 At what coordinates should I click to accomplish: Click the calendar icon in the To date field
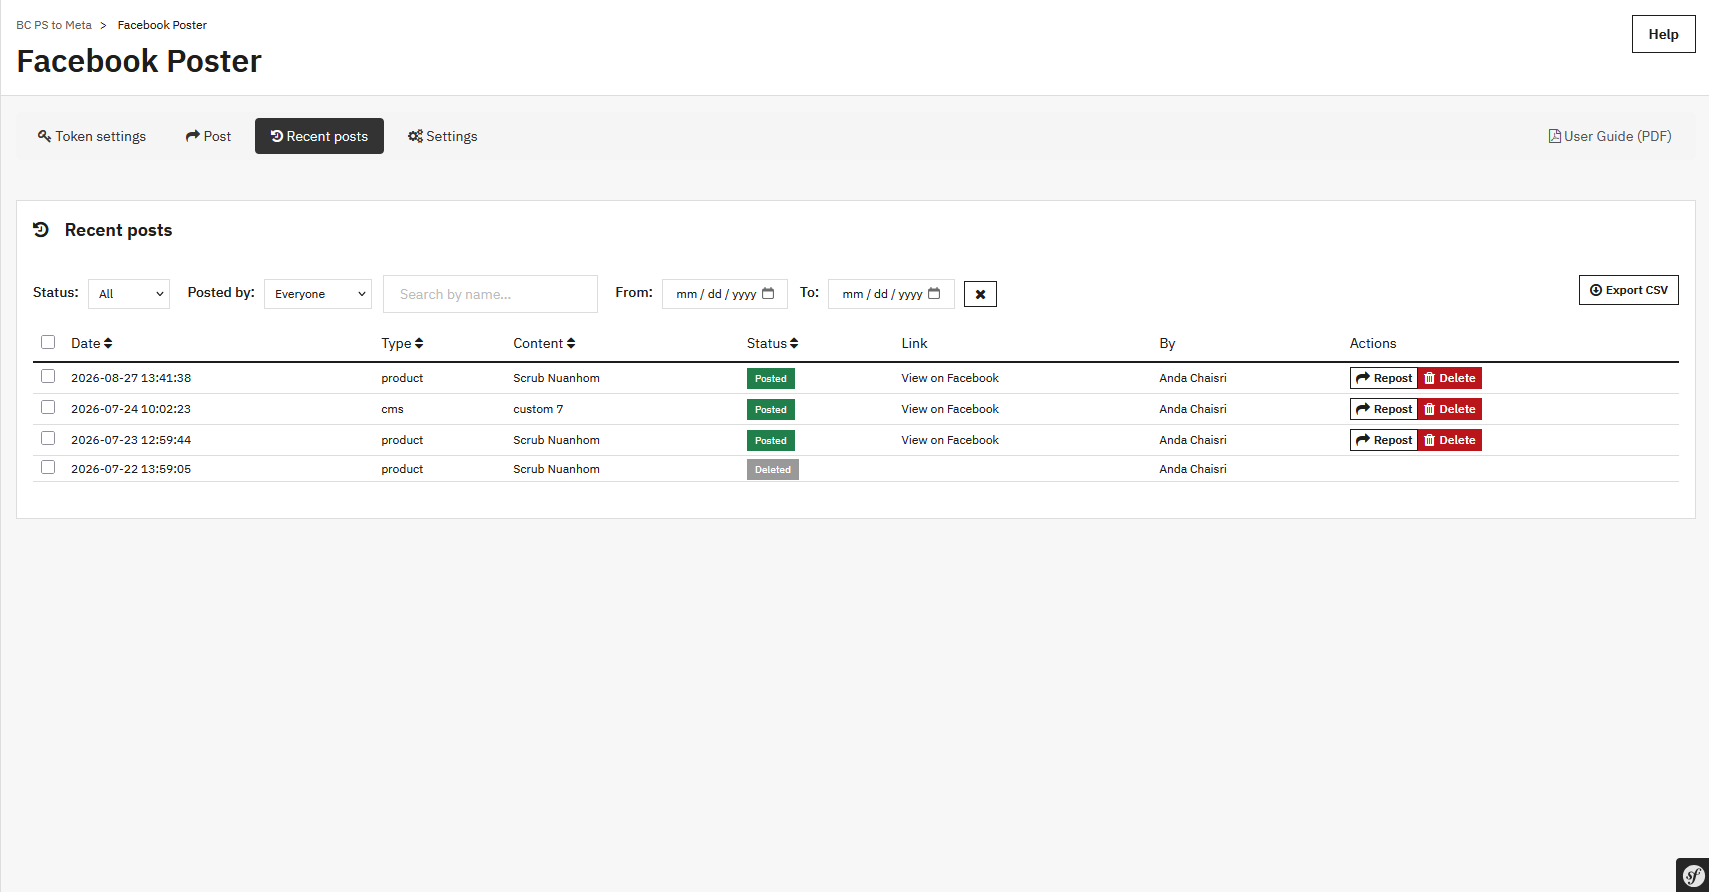click(x=934, y=293)
